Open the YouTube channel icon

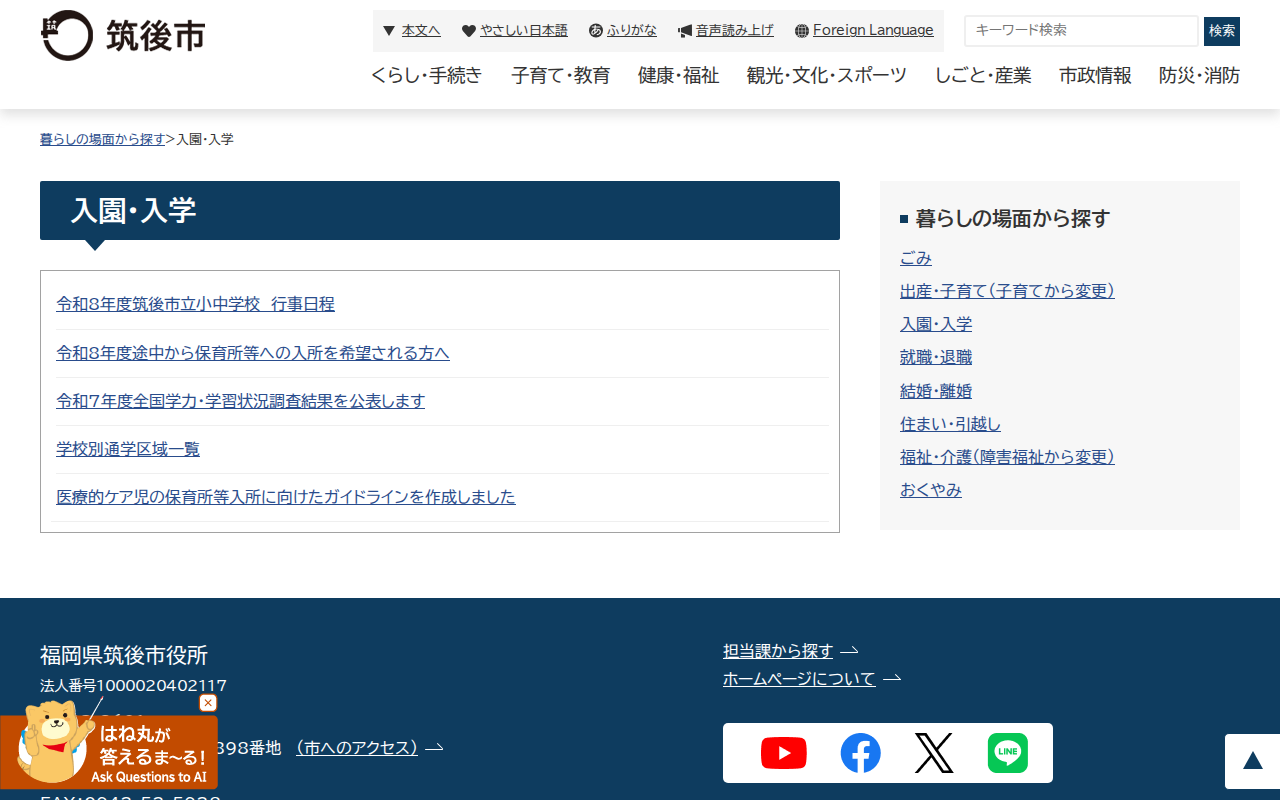click(x=784, y=753)
